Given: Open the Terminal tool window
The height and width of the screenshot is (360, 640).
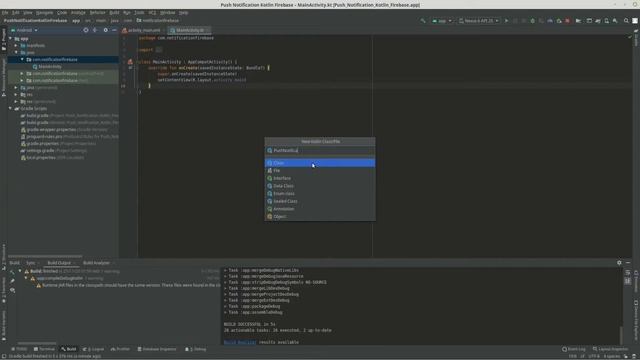Looking at the screenshot, I should point(44,349).
